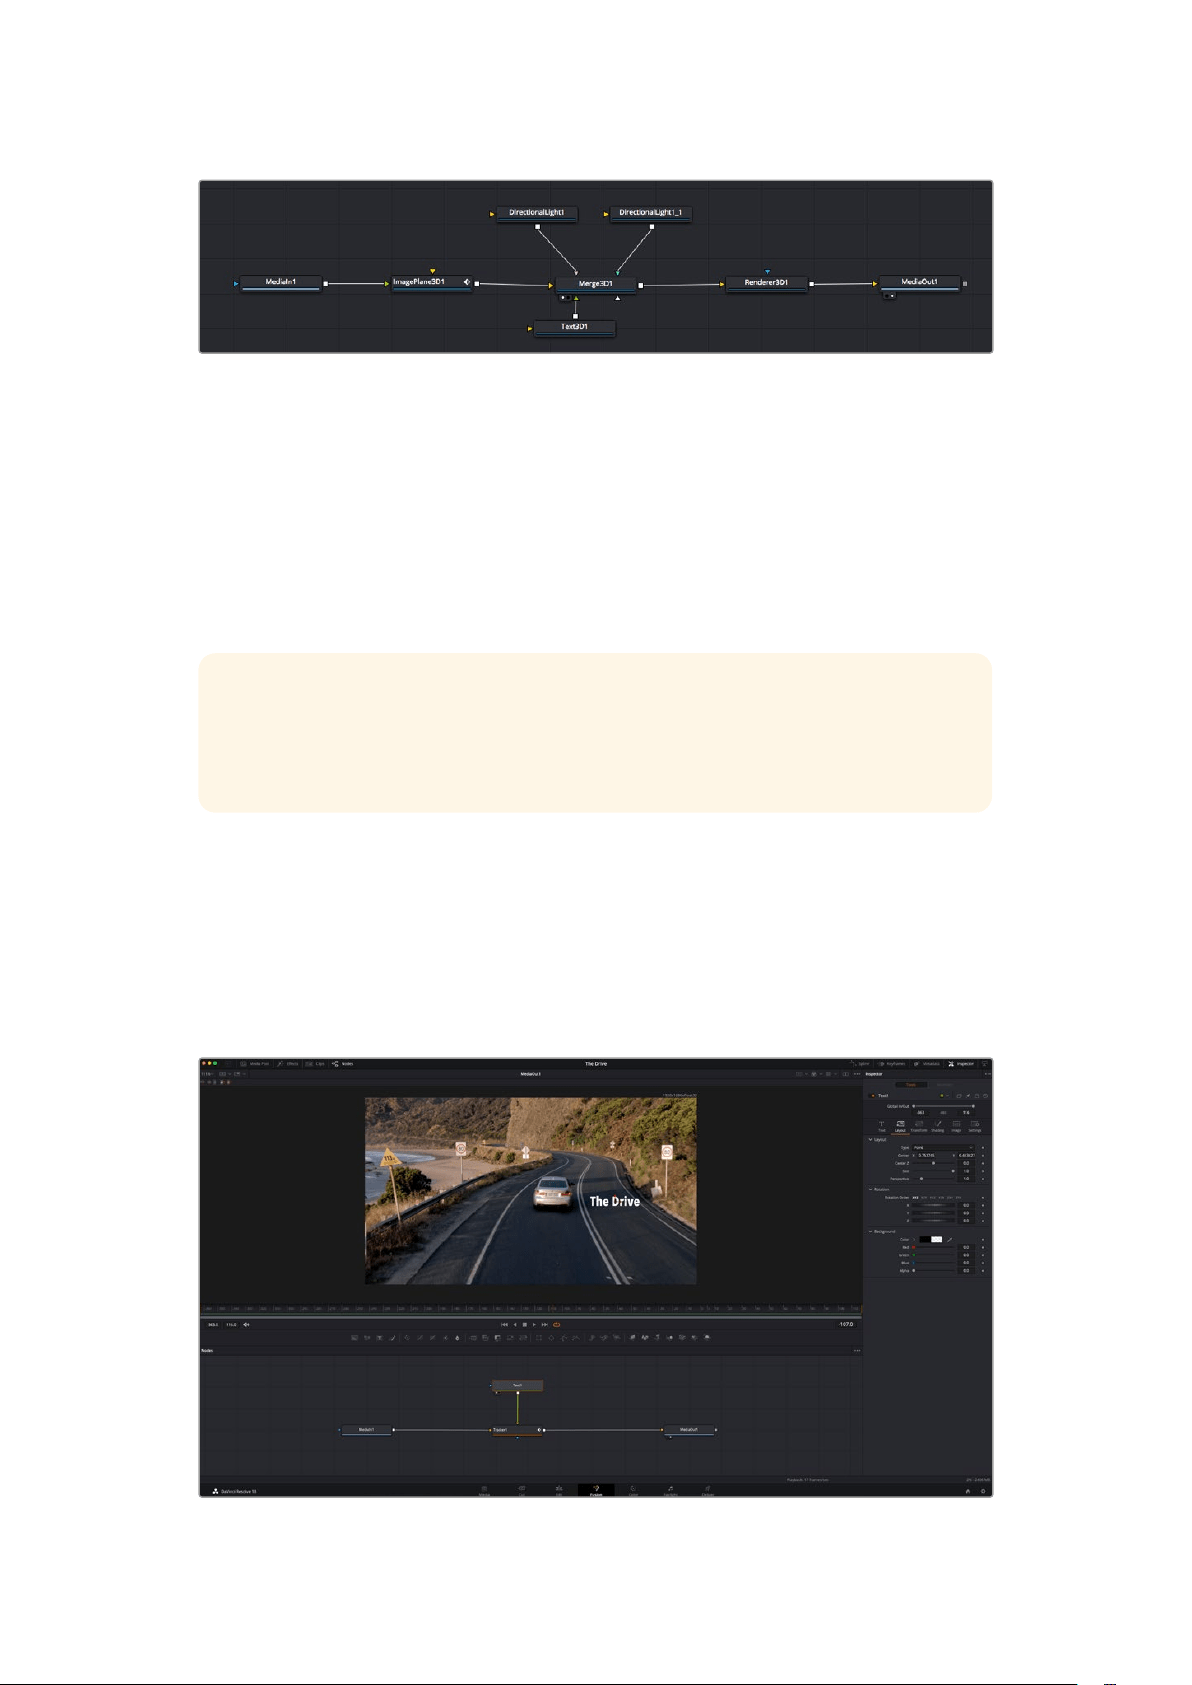Click the play forward button
The width and height of the screenshot is (1192, 1685).
coord(534,1325)
